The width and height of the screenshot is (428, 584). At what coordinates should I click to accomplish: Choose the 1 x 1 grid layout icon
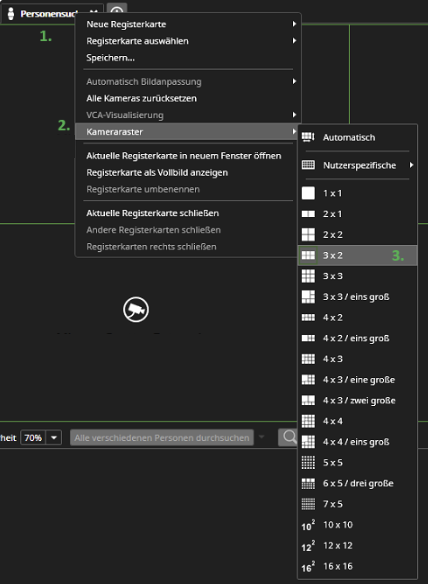(308, 193)
